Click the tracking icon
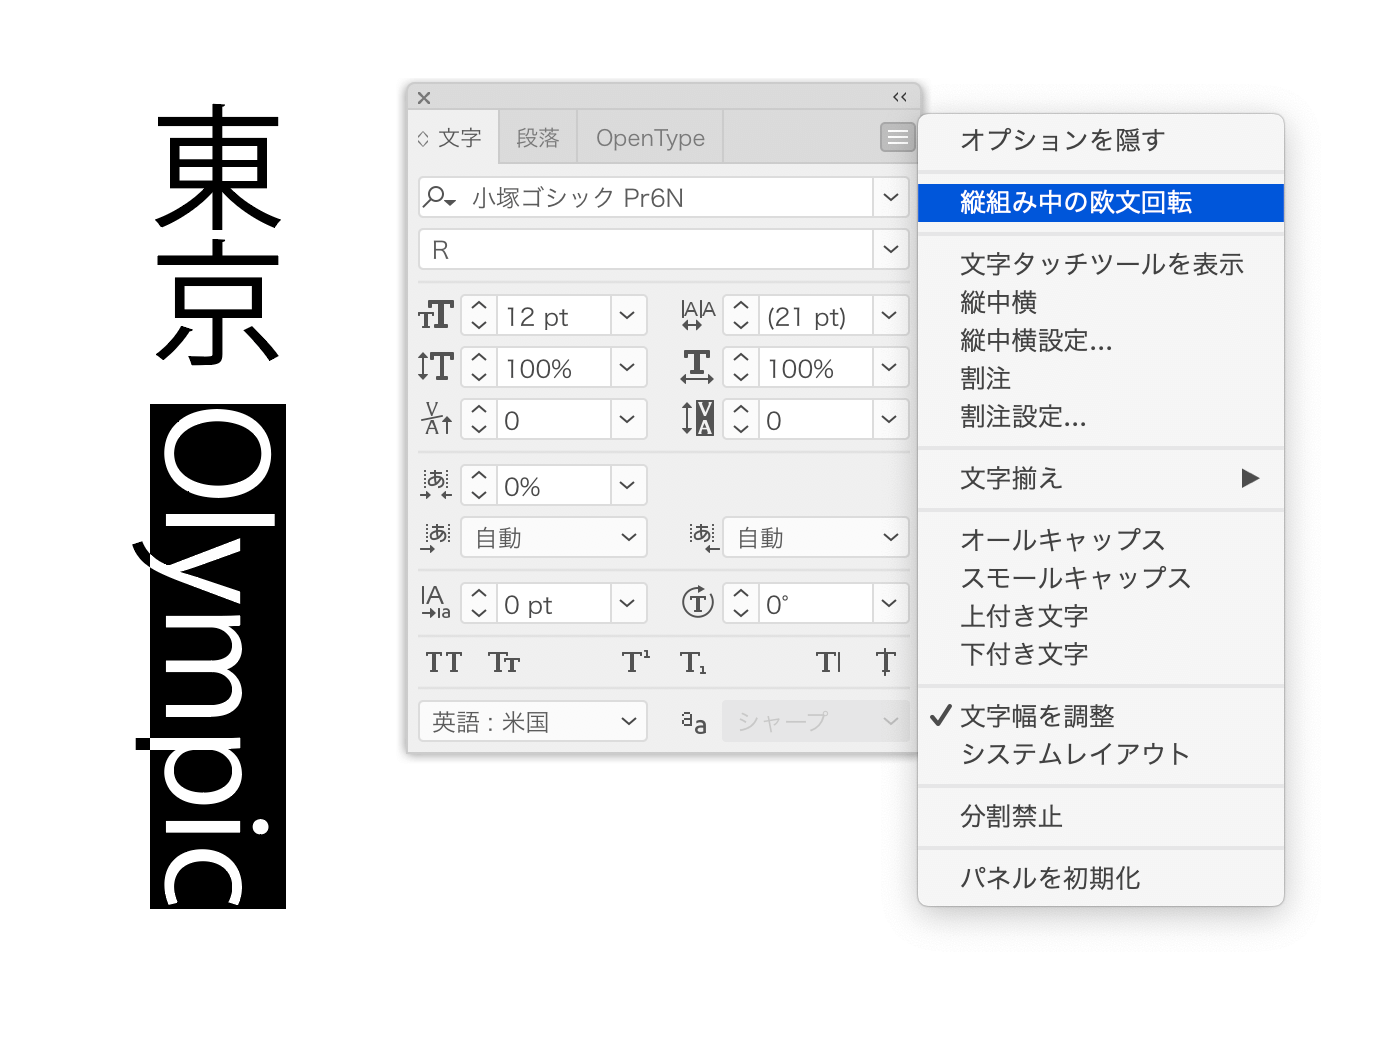 tap(698, 419)
